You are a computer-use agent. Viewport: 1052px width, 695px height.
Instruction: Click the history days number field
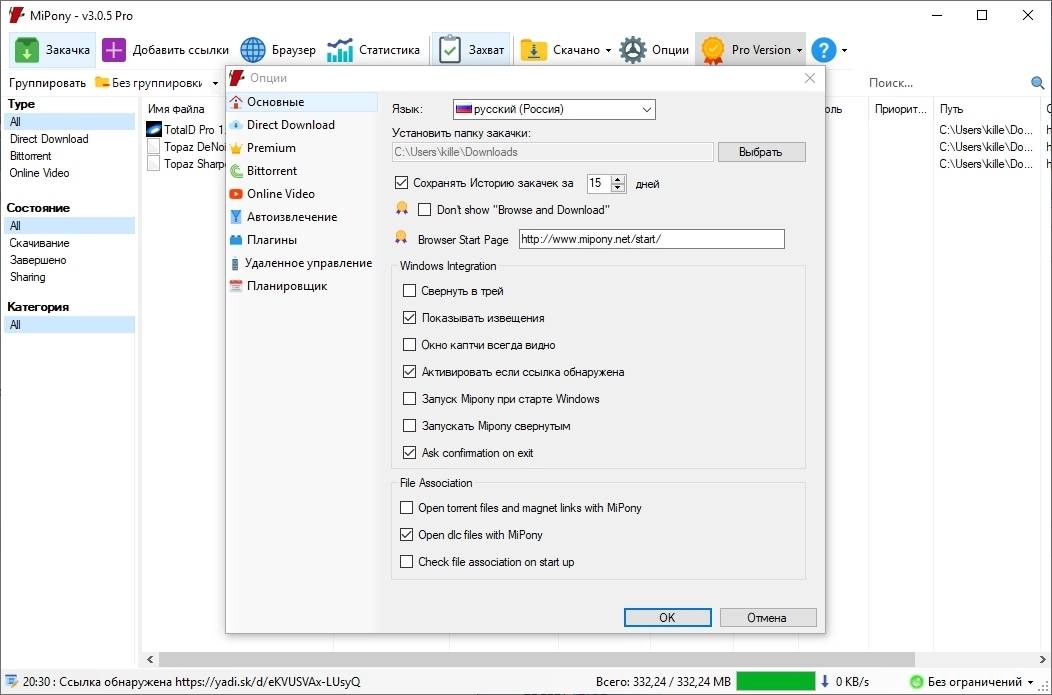point(599,183)
